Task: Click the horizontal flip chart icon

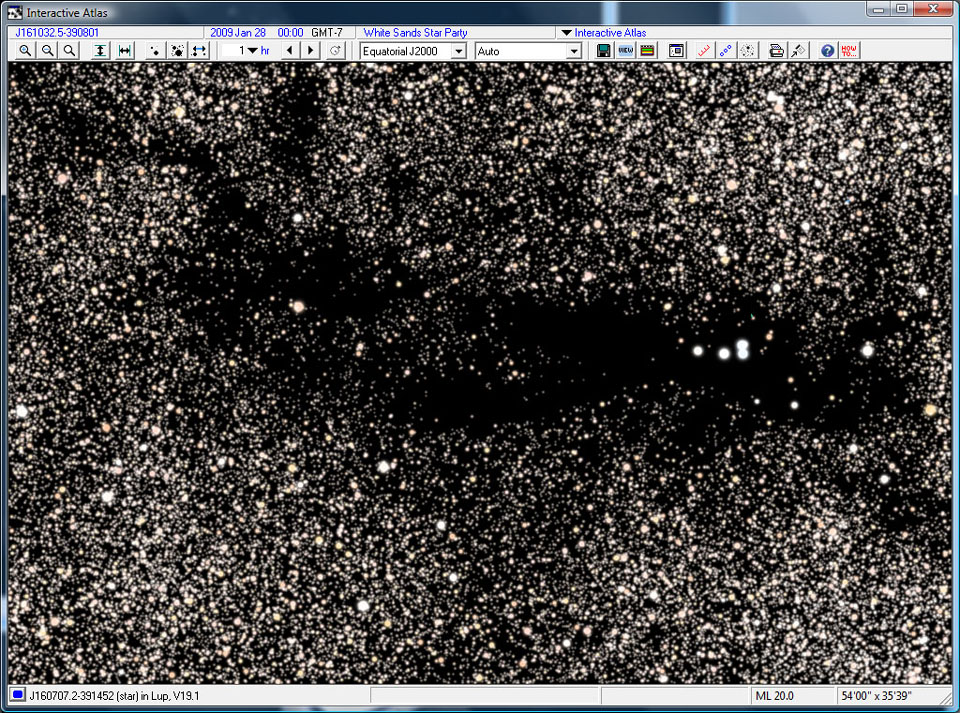Action: (125, 51)
